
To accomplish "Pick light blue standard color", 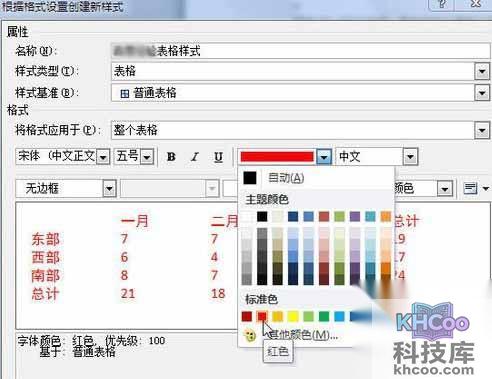I will click(x=339, y=316).
